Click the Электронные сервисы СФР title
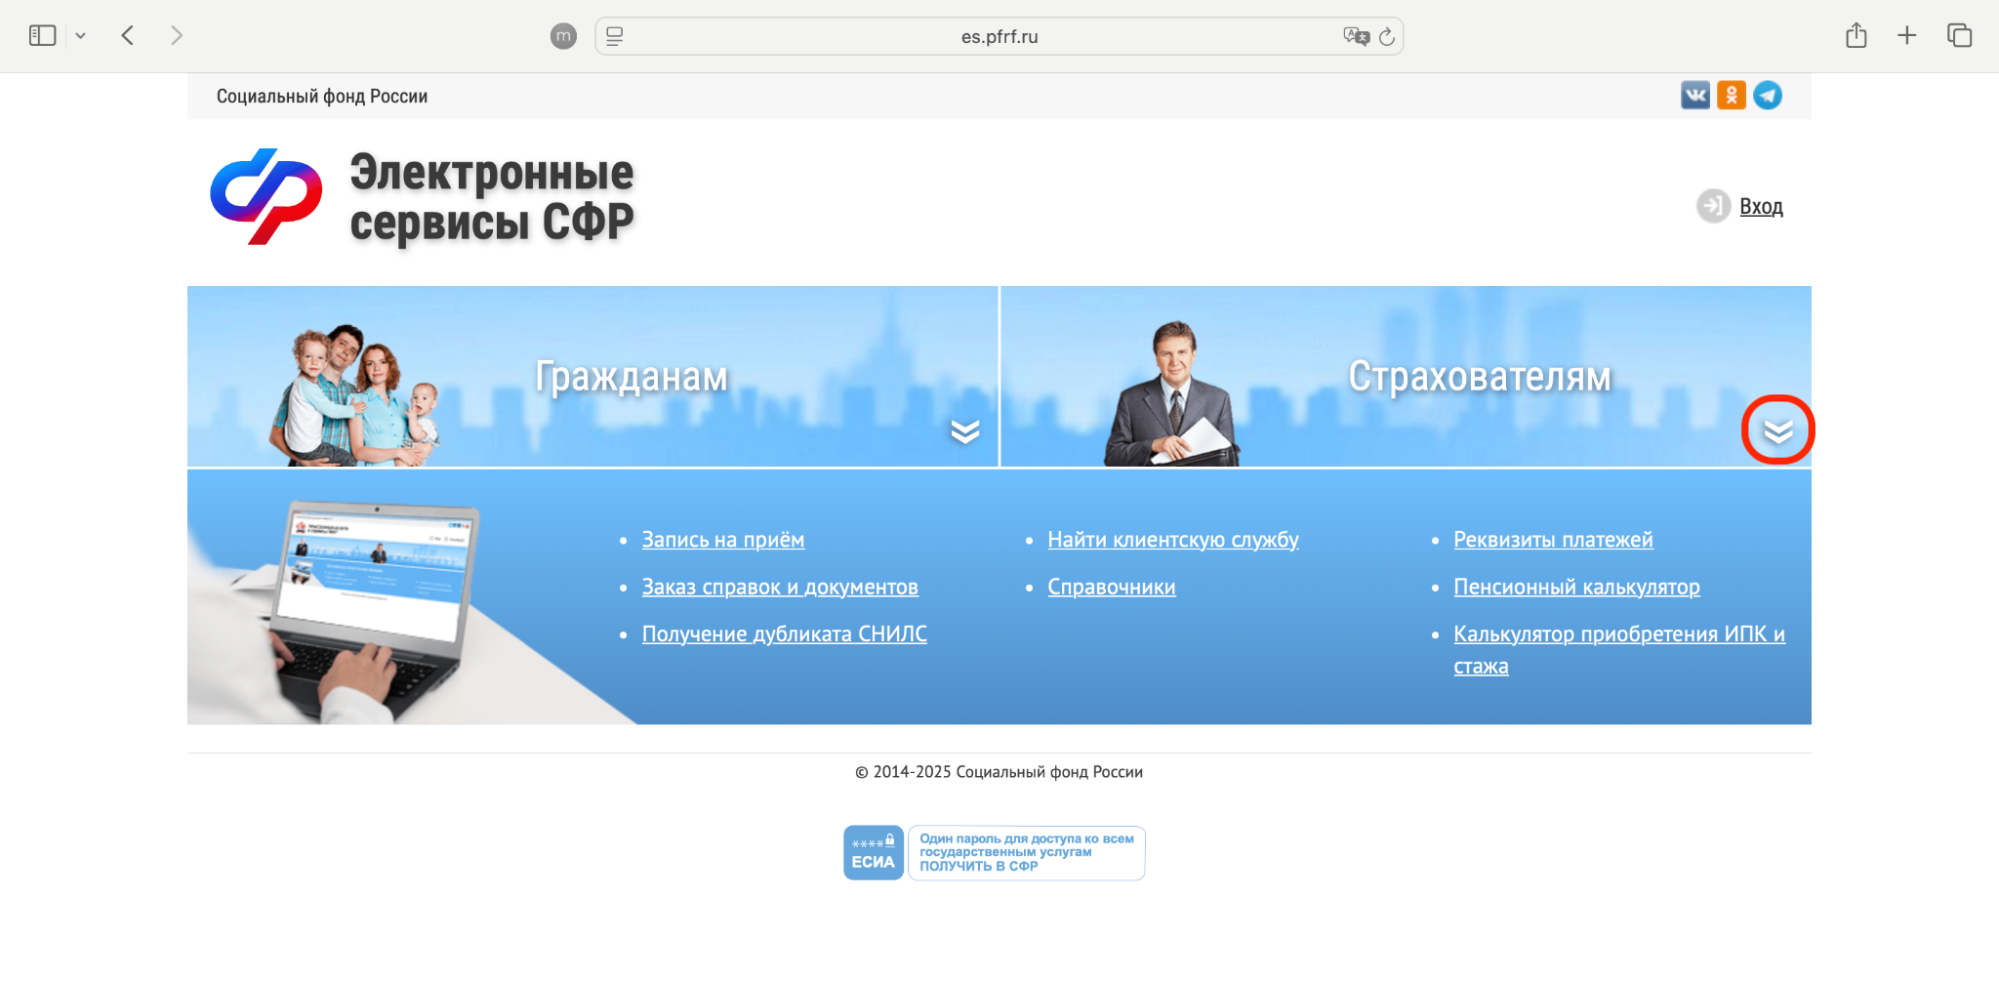 point(491,197)
